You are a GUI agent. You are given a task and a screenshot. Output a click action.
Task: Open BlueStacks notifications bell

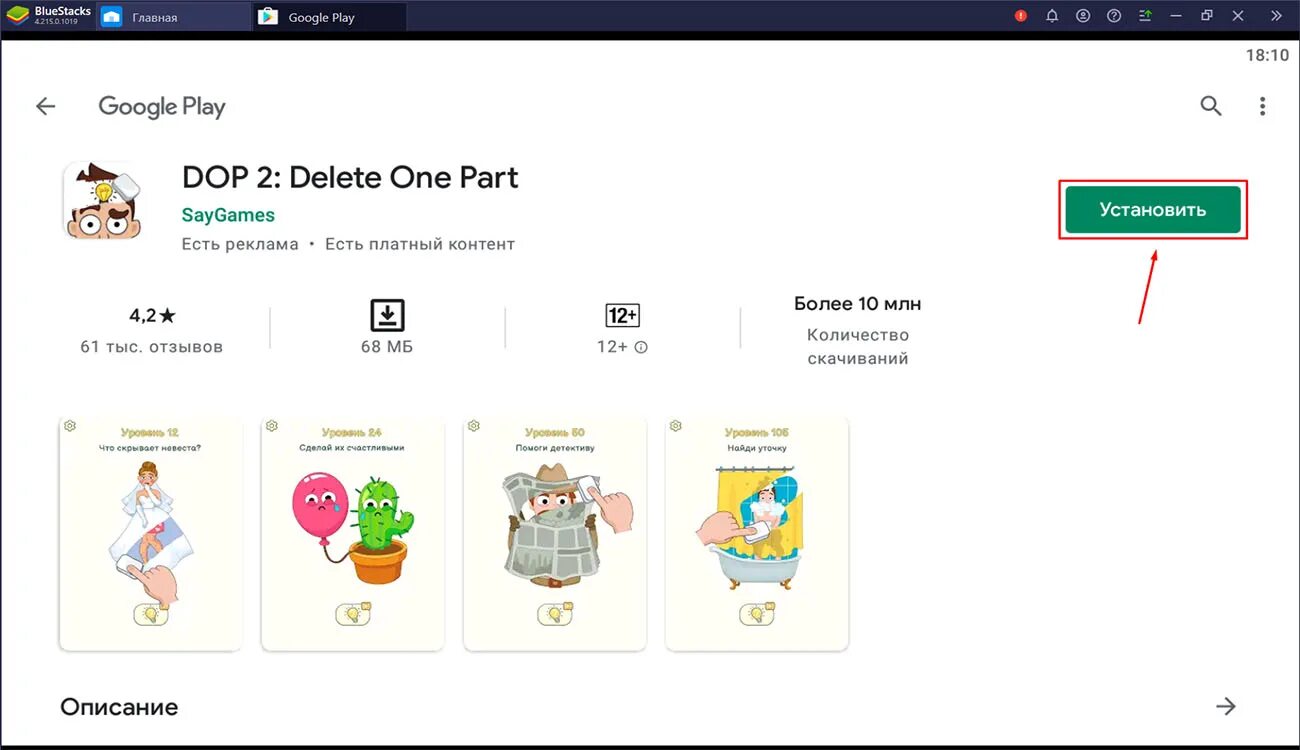pyautogui.click(x=1052, y=16)
